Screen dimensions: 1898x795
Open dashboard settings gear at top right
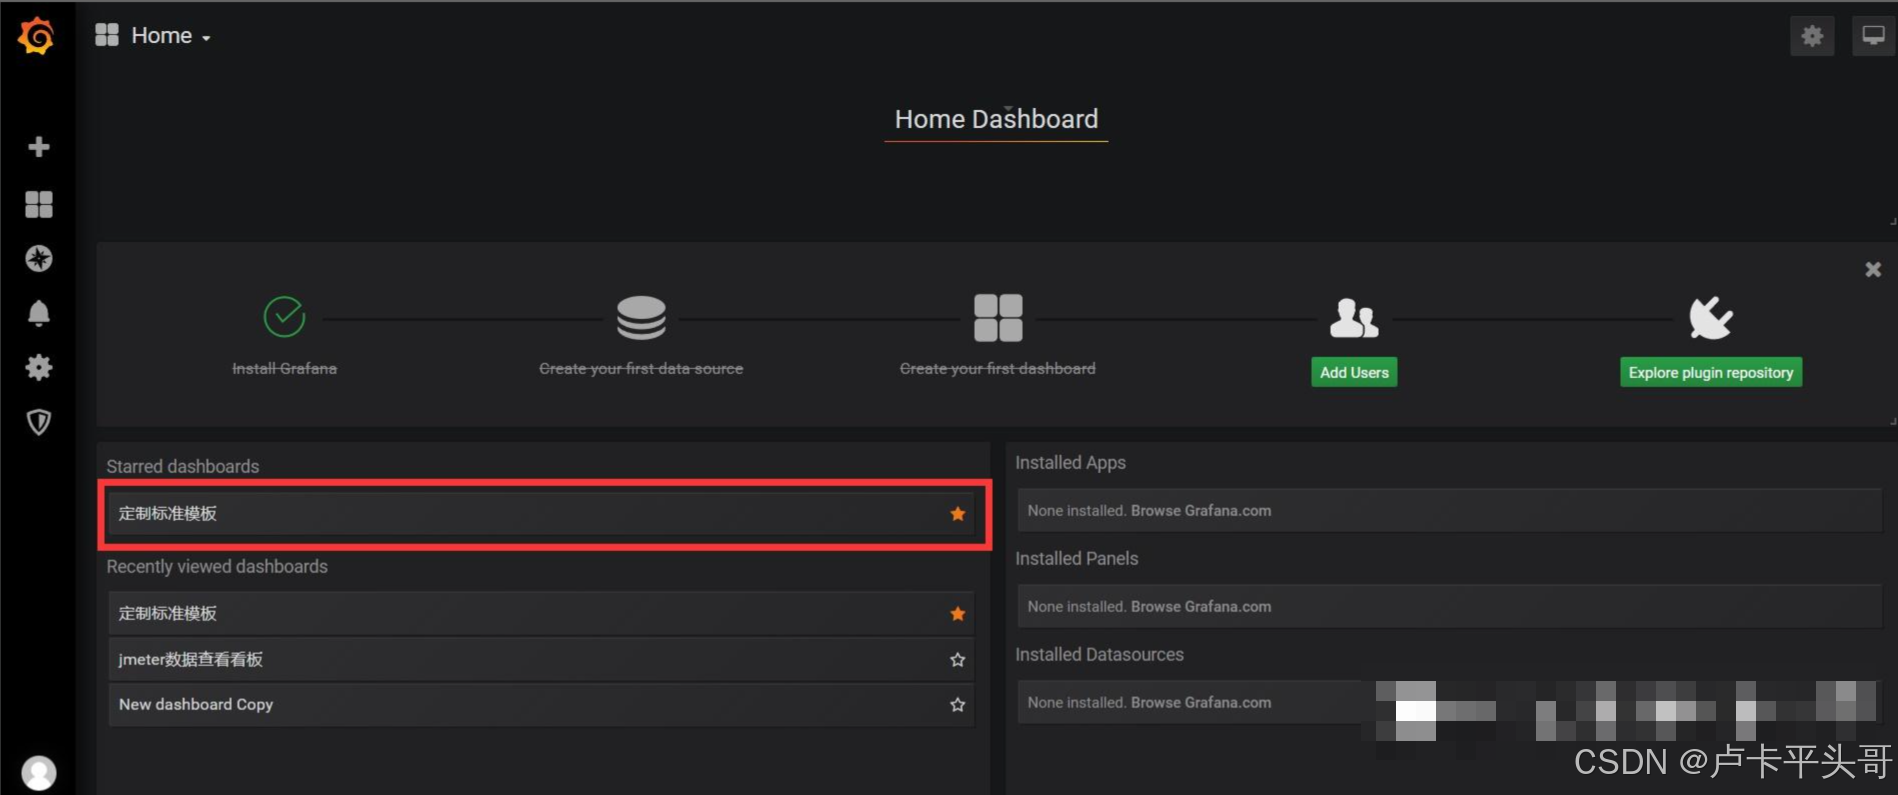[x=1812, y=37]
